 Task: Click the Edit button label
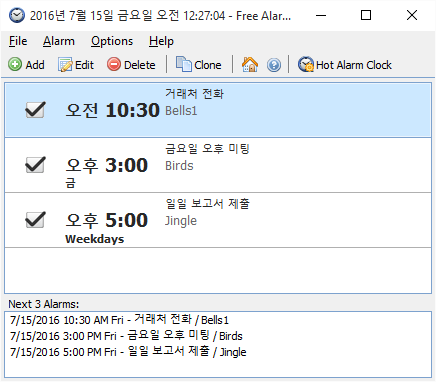click(x=84, y=65)
